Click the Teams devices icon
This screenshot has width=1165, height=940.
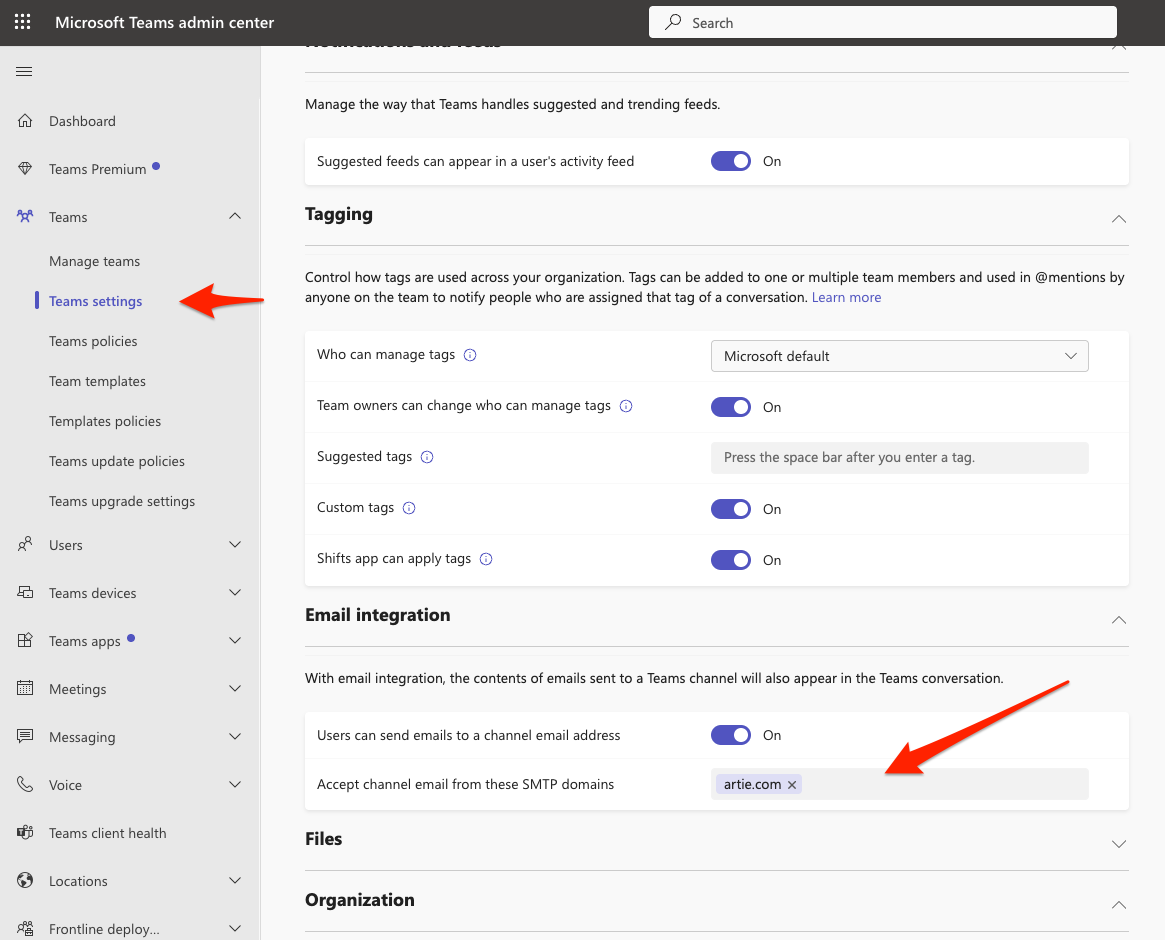pyautogui.click(x=25, y=592)
